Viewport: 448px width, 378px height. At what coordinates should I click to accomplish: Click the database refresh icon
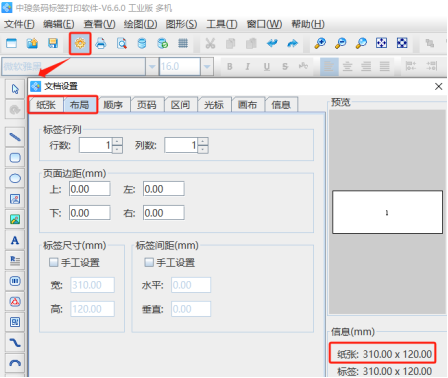[163, 43]
